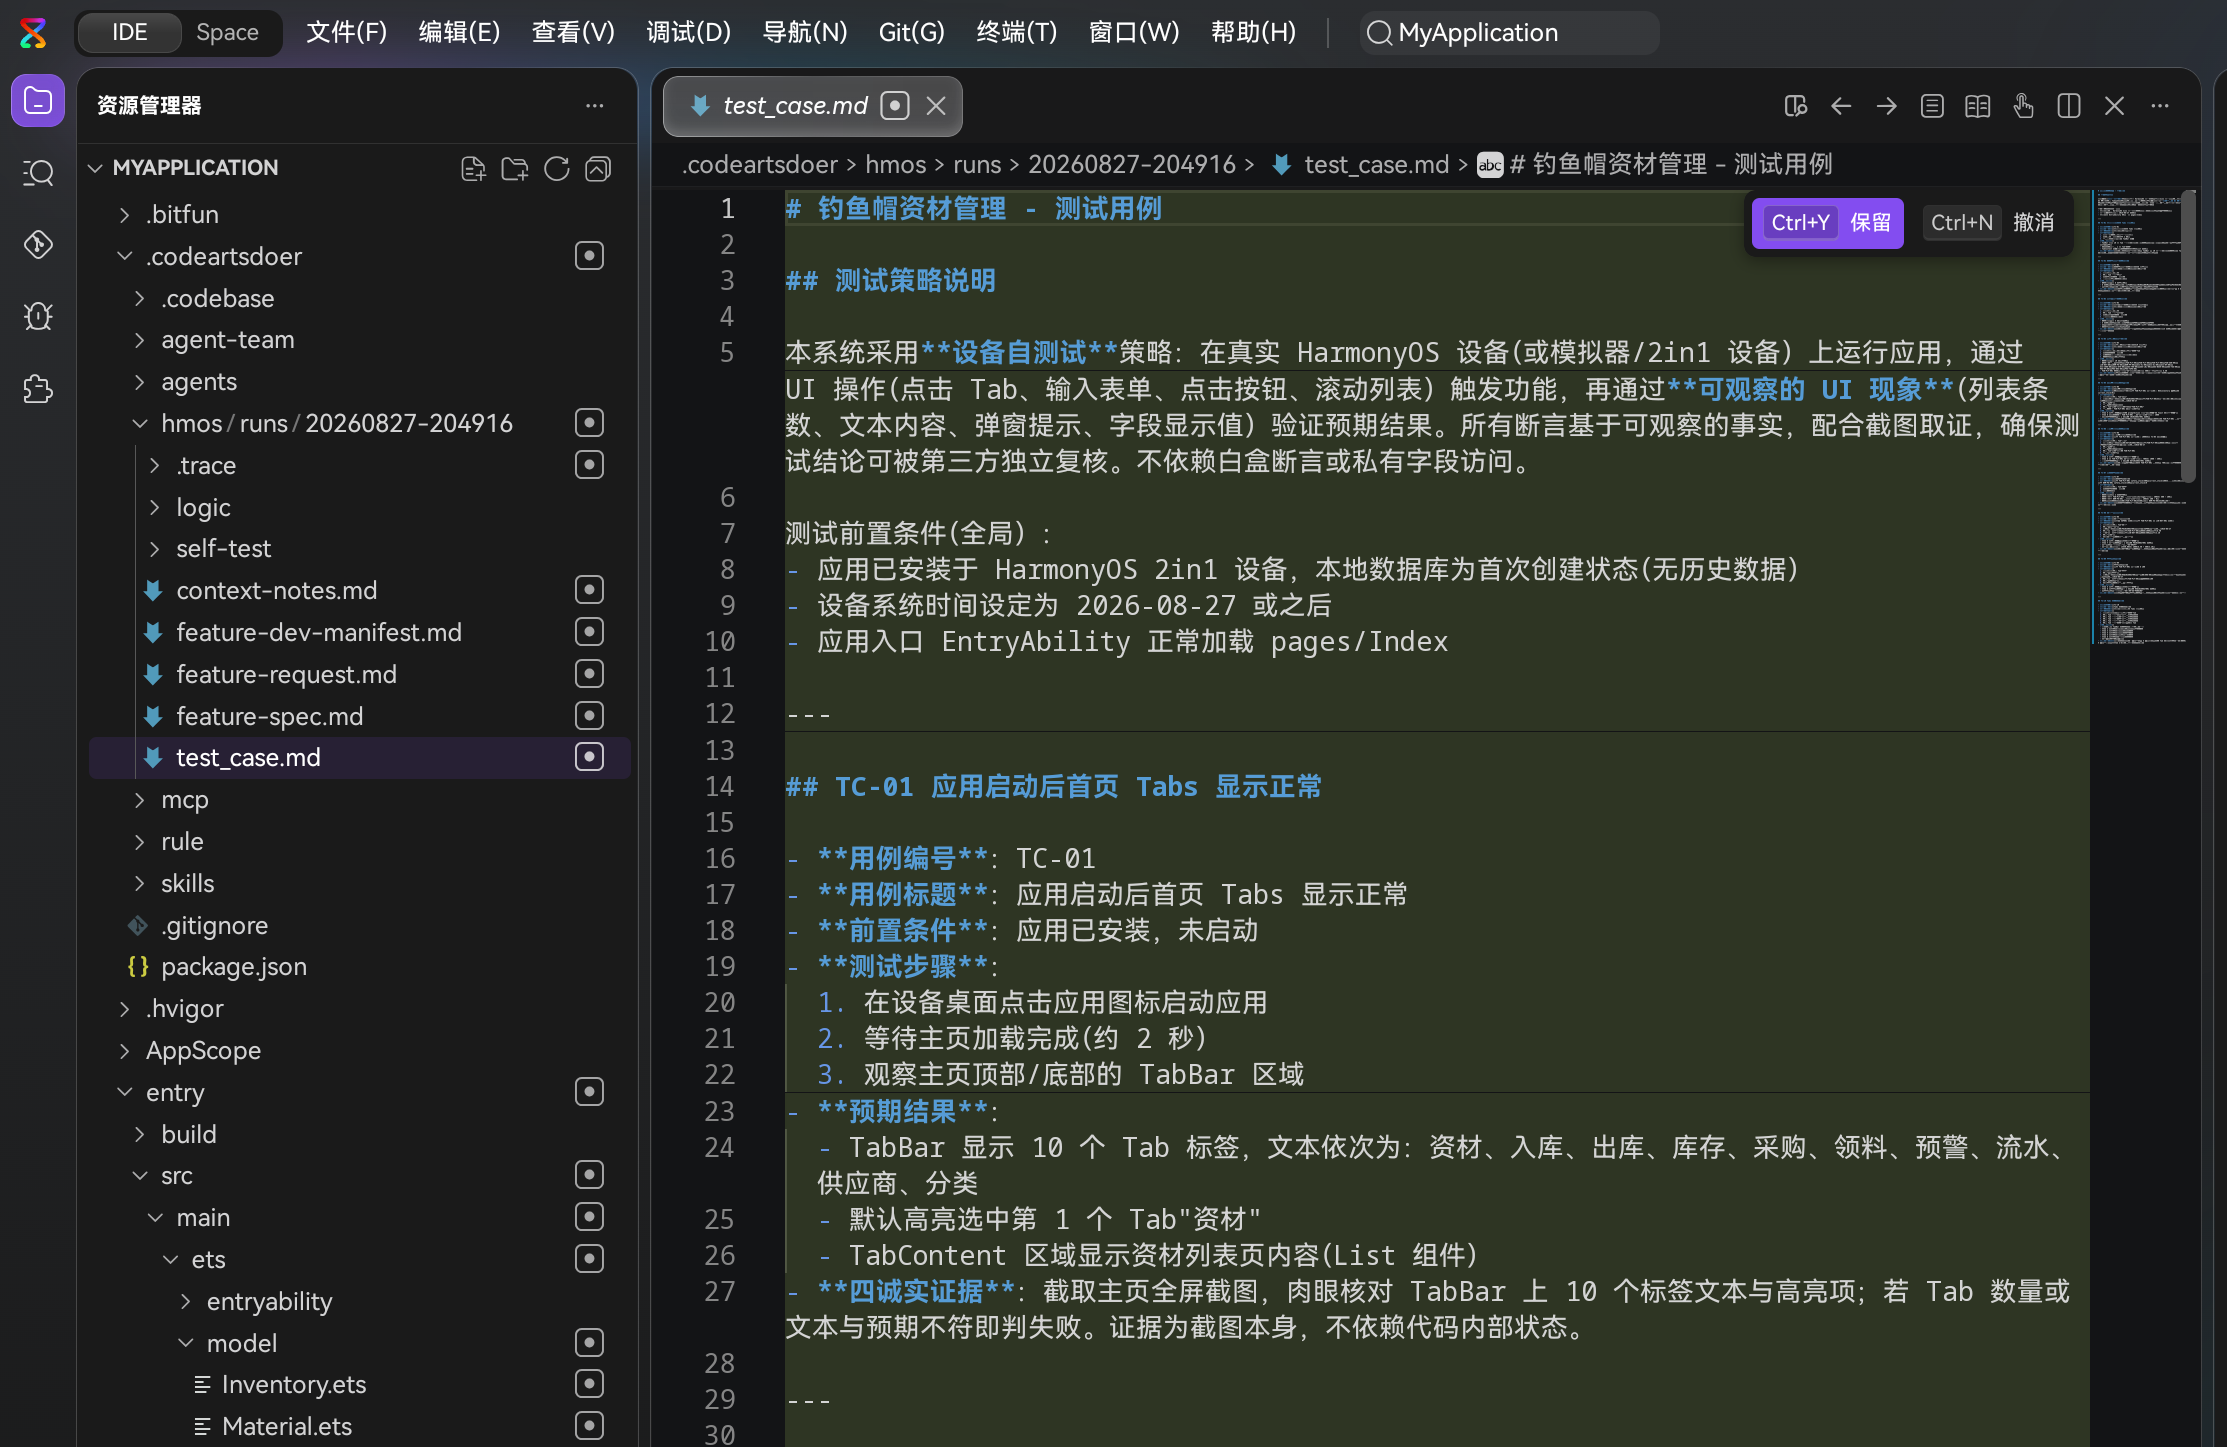The image size is (2227, 1447).
Task: Collapse the MYAPPLICATION root section
Action: point(96,168)
